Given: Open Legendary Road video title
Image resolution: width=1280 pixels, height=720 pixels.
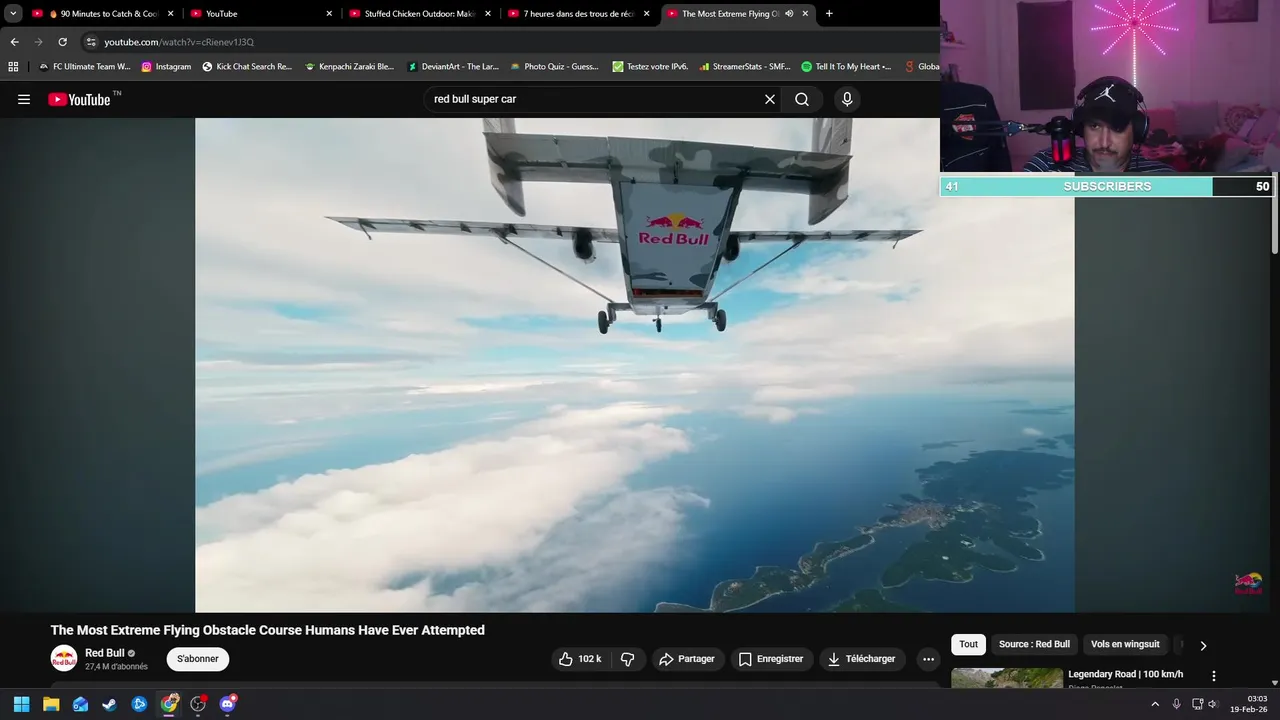Looking at the screenshot, I should [x=1125, y=674].
